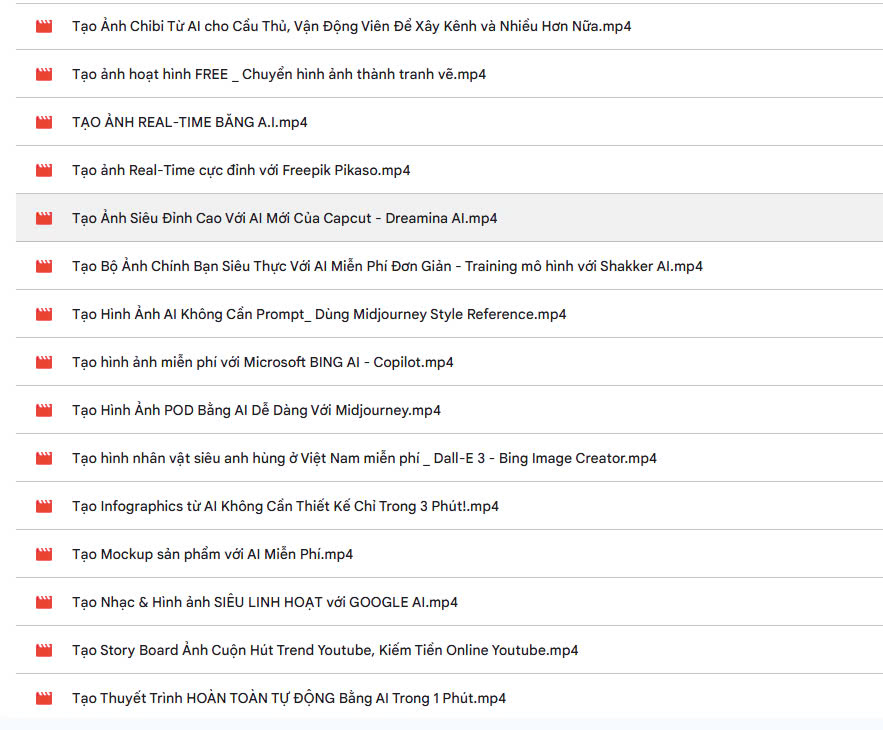Select Tạo ảnh hoạt hình FREE file
The image size is (883, 730).
point(449,74)
